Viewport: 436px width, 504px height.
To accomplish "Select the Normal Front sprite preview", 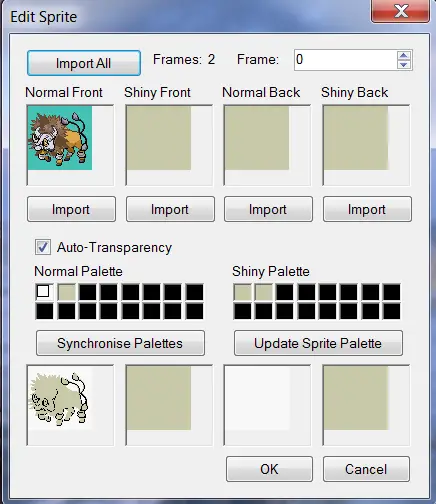I will pyautogui.click(x=70, y=145).
